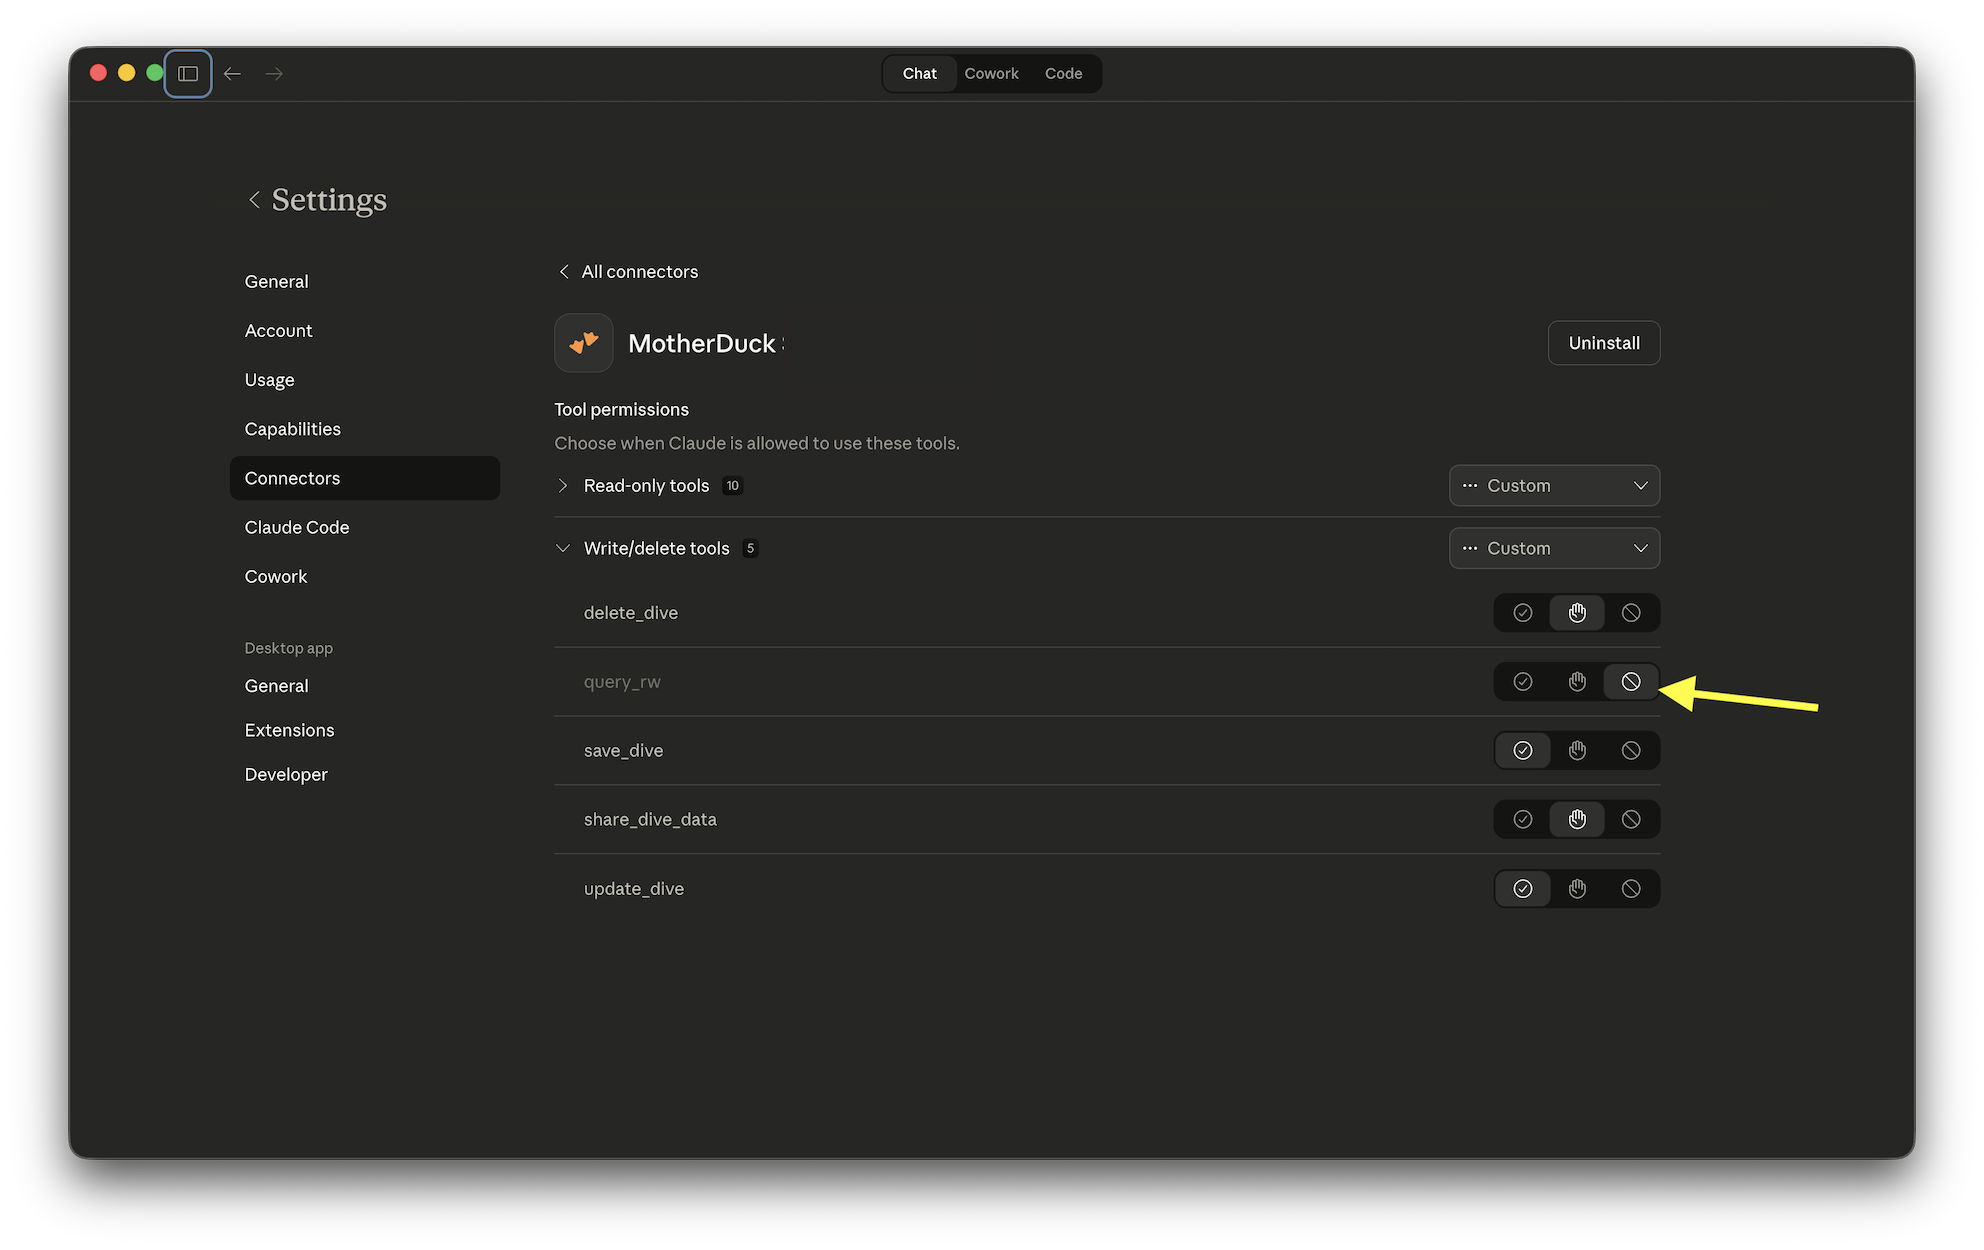Set update_dive to needs approval

coord(1577,889)
